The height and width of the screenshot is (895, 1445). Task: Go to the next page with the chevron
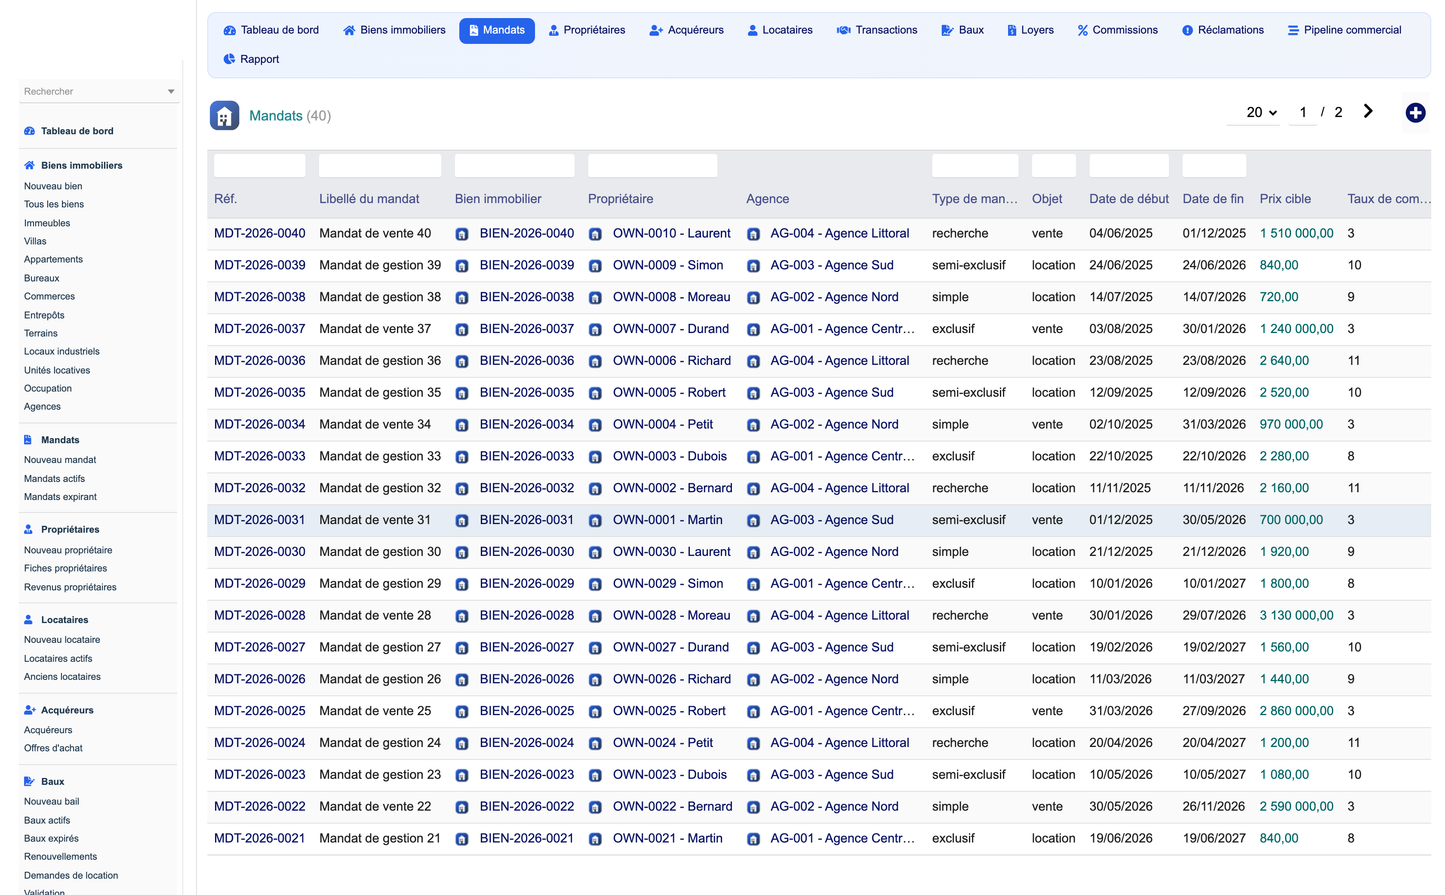pyautogui.click(x=1368, y=112)
